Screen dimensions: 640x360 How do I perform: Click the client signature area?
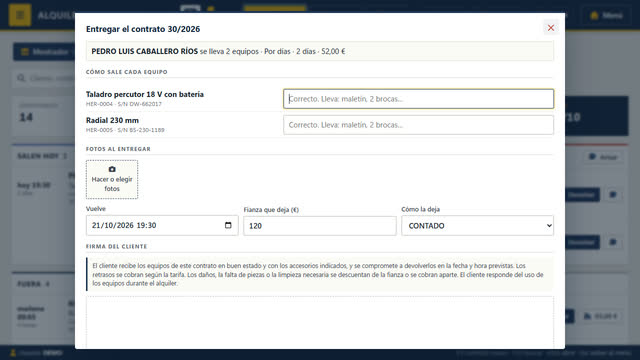click(320, 322)
